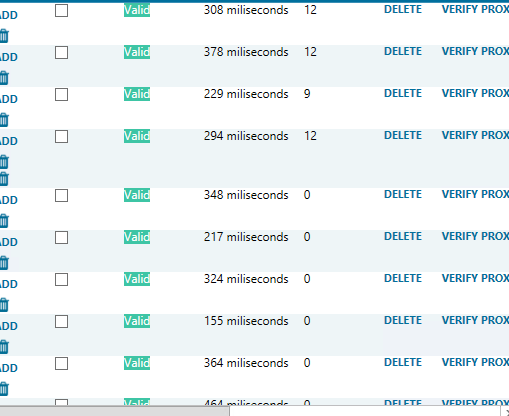
Task: Tick checkbox in 229 milliseconds row
Action: point(61,94)
